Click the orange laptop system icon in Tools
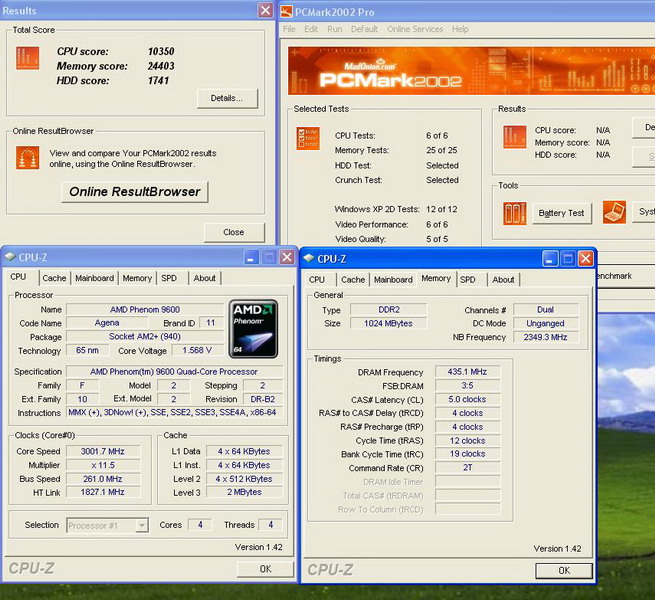Screen dimensions: 655x600 (614, 212)
